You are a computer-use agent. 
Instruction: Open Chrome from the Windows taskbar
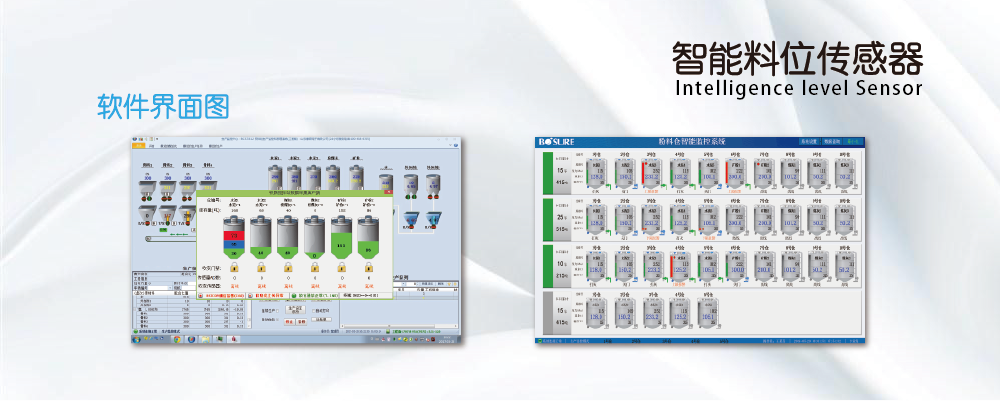click(179, 339)
